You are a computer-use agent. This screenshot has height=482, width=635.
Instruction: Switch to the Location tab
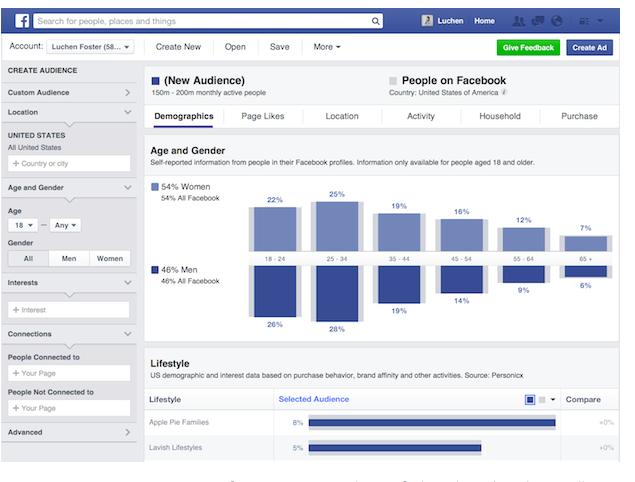point(342,116)
